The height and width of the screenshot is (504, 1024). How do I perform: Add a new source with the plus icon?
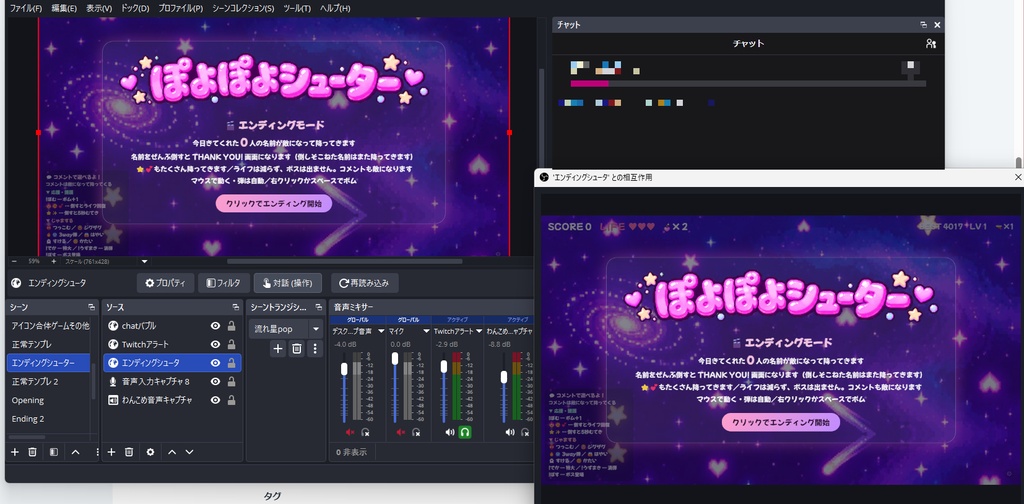pyautogui.click(x=111, y=452)
